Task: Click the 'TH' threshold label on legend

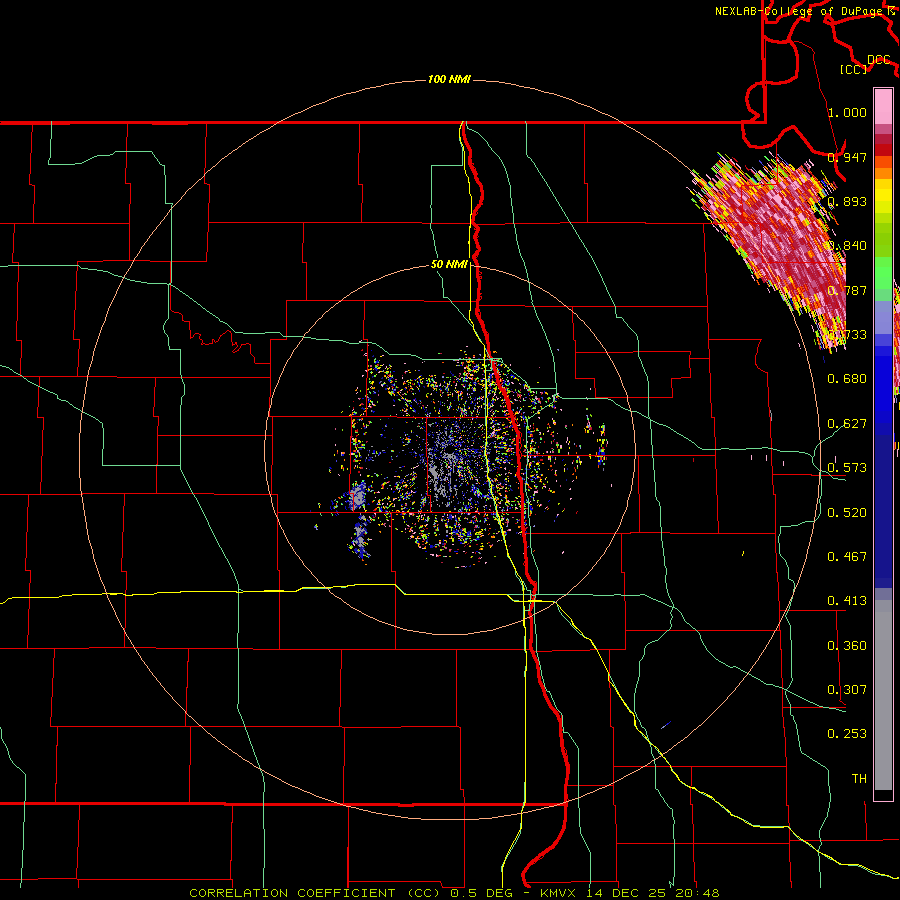Action: click(859, 779)
